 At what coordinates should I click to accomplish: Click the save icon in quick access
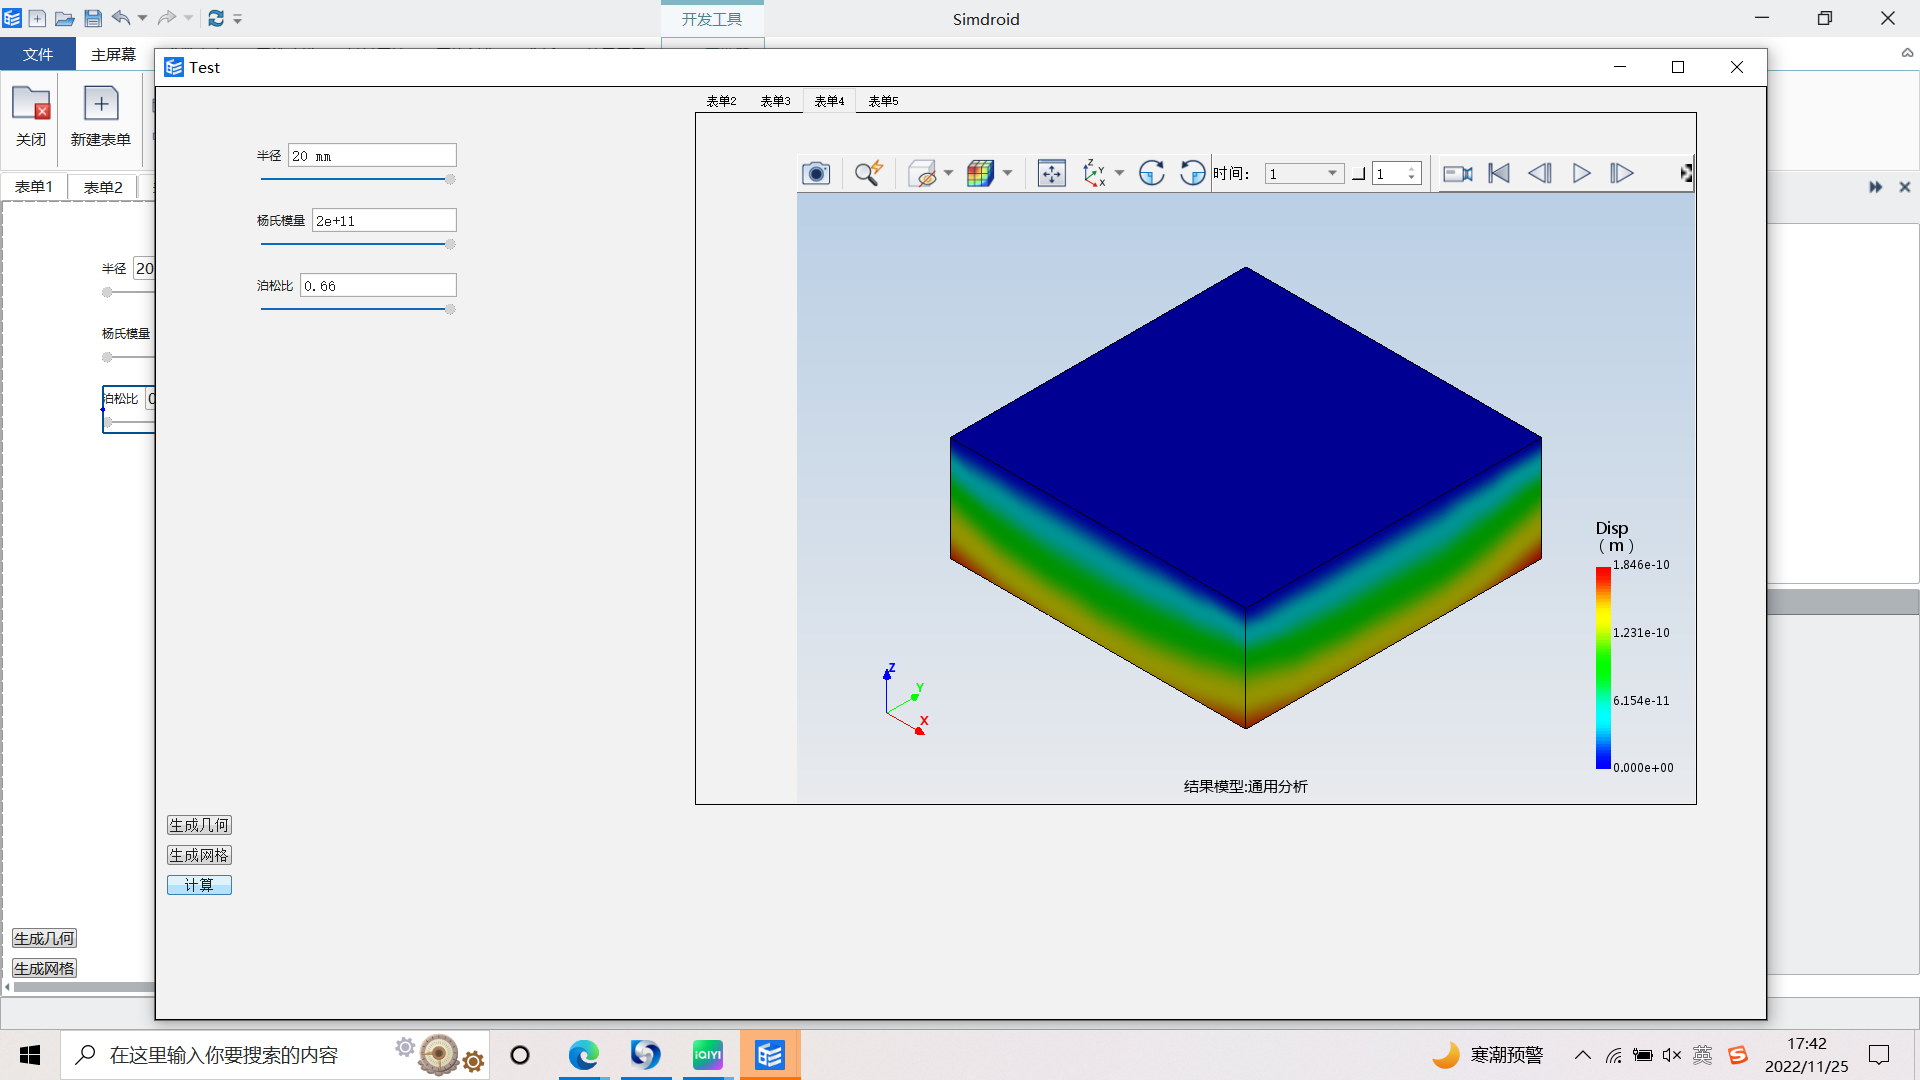tap(93, 18)
